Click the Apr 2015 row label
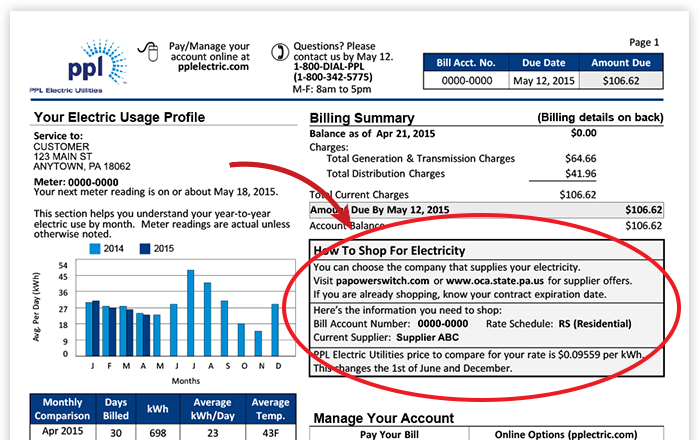 (x=62, y=431)
